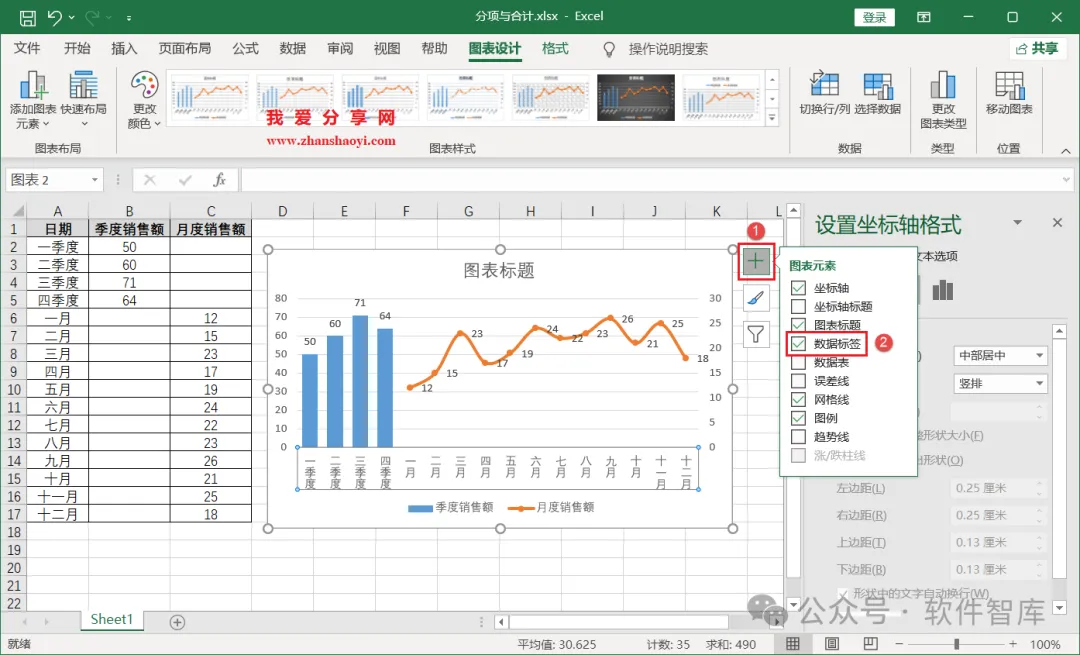Open Customize Quick Access Toolbar dropdown
Image resolution: width=1080 pixels, height=655 pixels.
click(129, 18)
